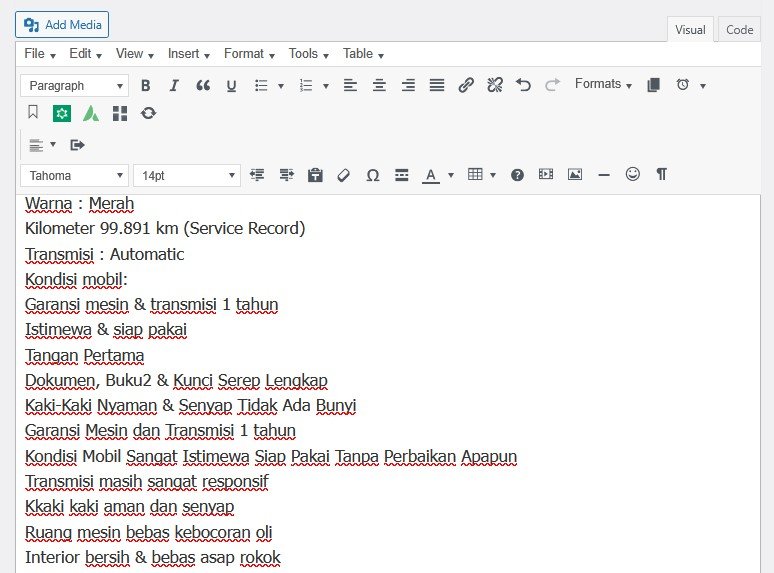Click the Add Media button
774x573 pixels.
tap(62, 25)
